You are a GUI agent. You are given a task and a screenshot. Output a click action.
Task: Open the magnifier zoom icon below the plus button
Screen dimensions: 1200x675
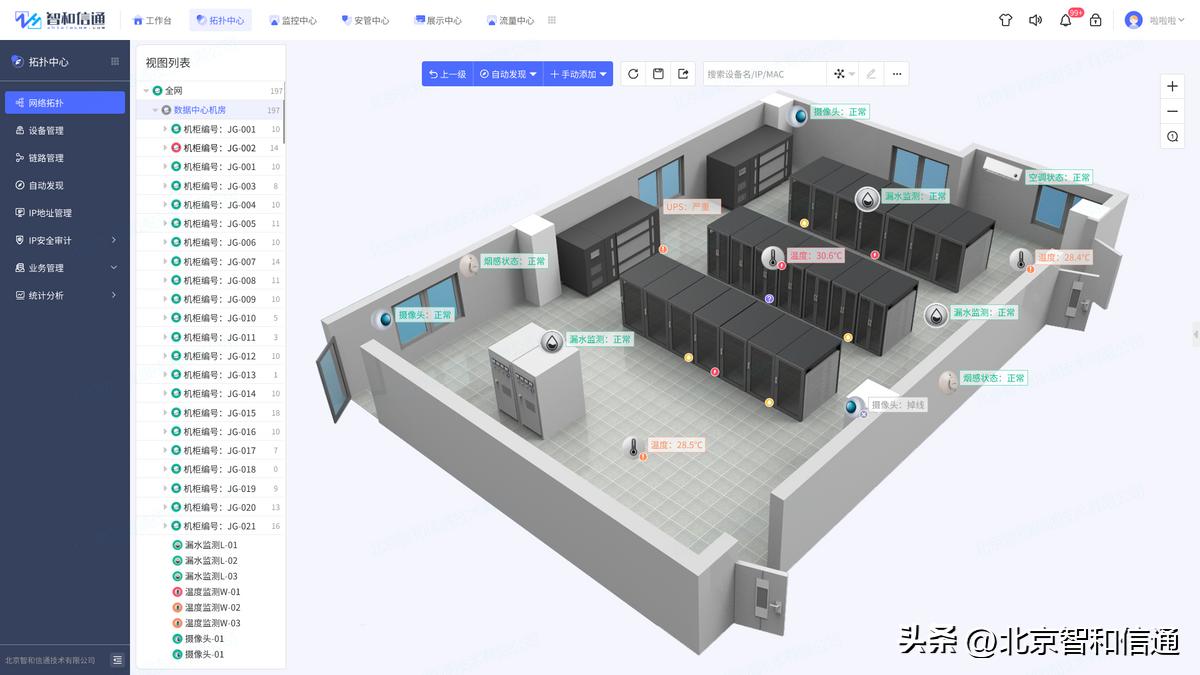(x=1172, y=136)
